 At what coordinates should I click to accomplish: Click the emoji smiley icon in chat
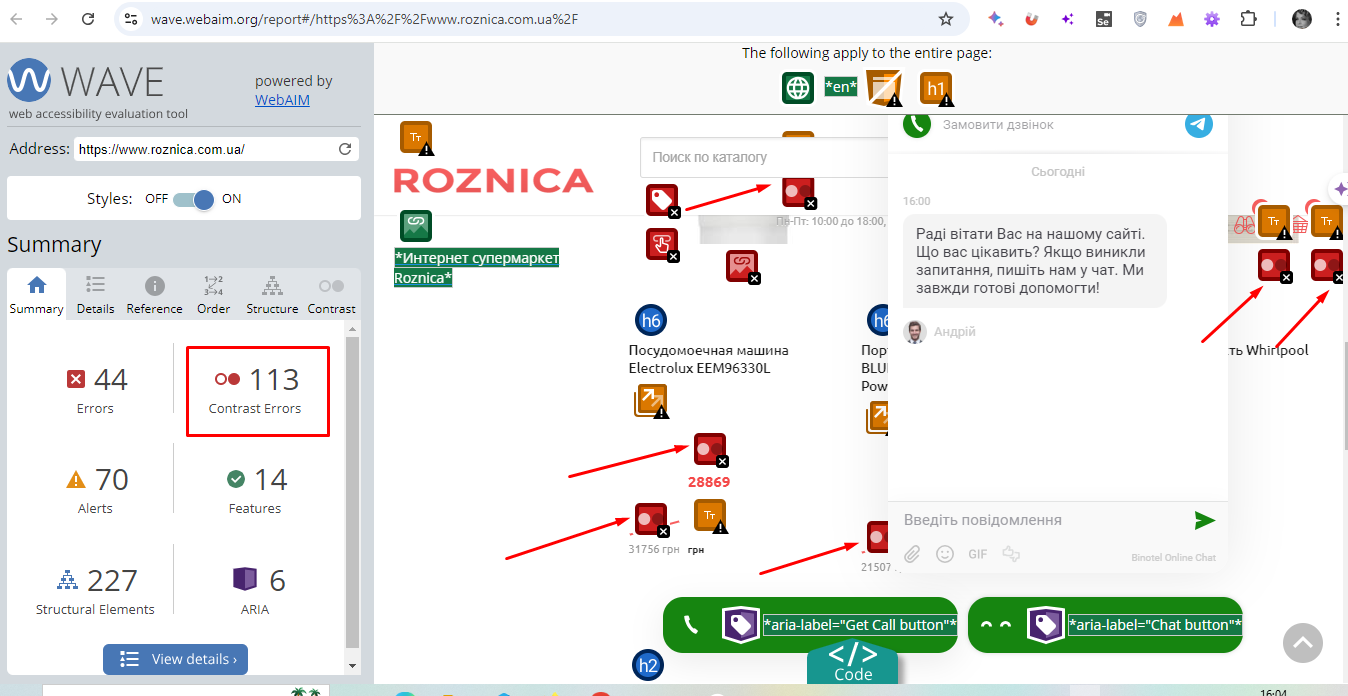(944, 554)
